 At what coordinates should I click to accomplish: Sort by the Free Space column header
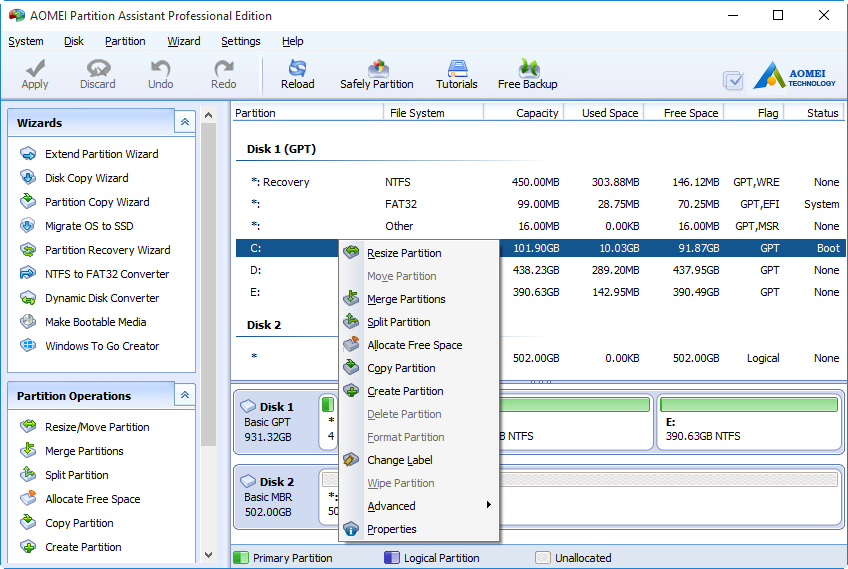click(x=684, y=113)
